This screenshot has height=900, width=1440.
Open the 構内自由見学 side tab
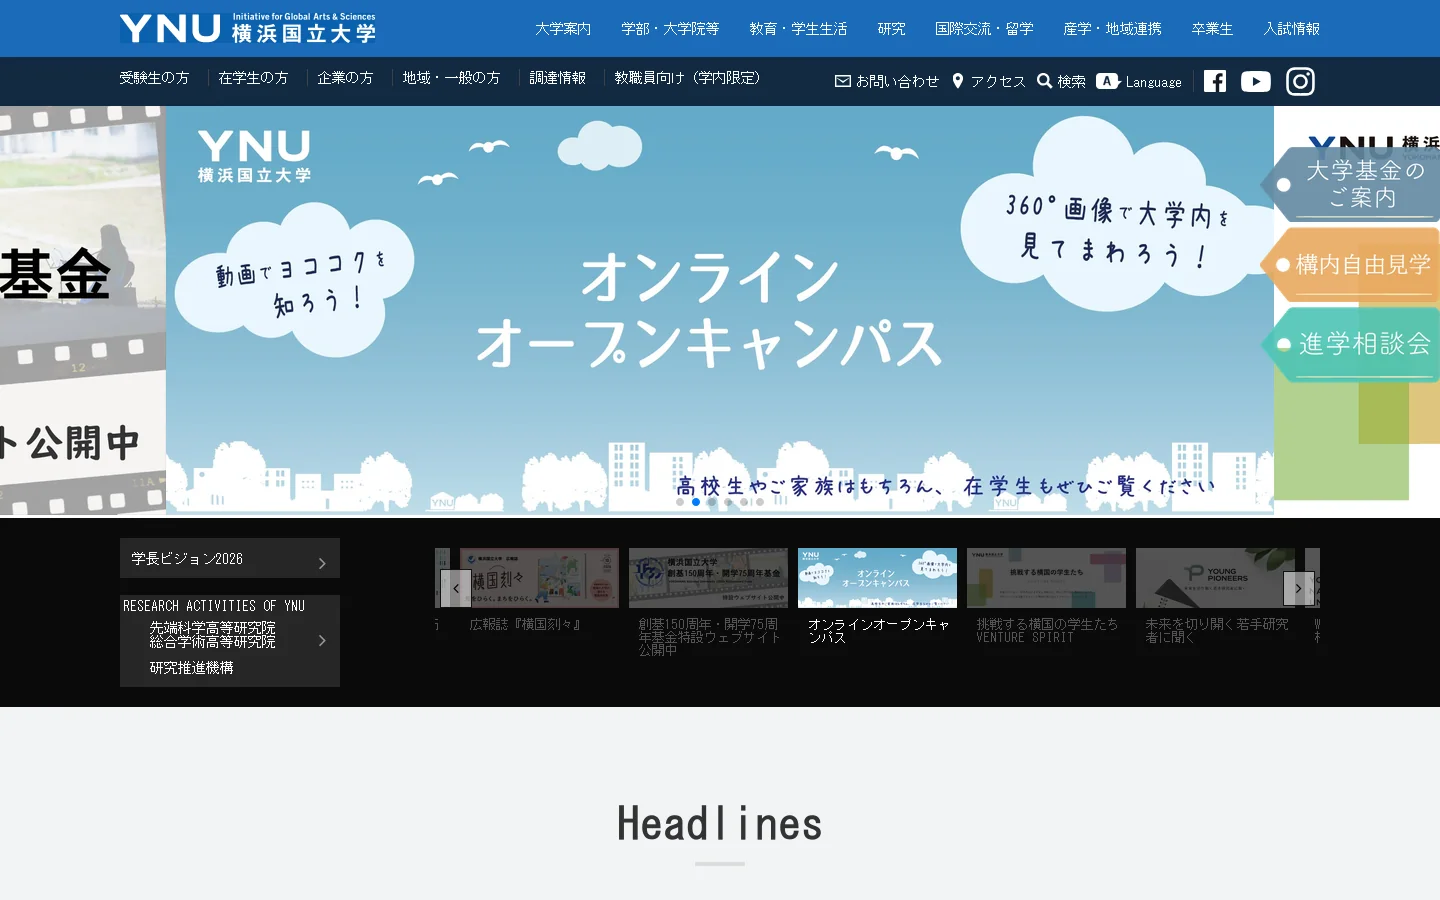coord(1352,265)
